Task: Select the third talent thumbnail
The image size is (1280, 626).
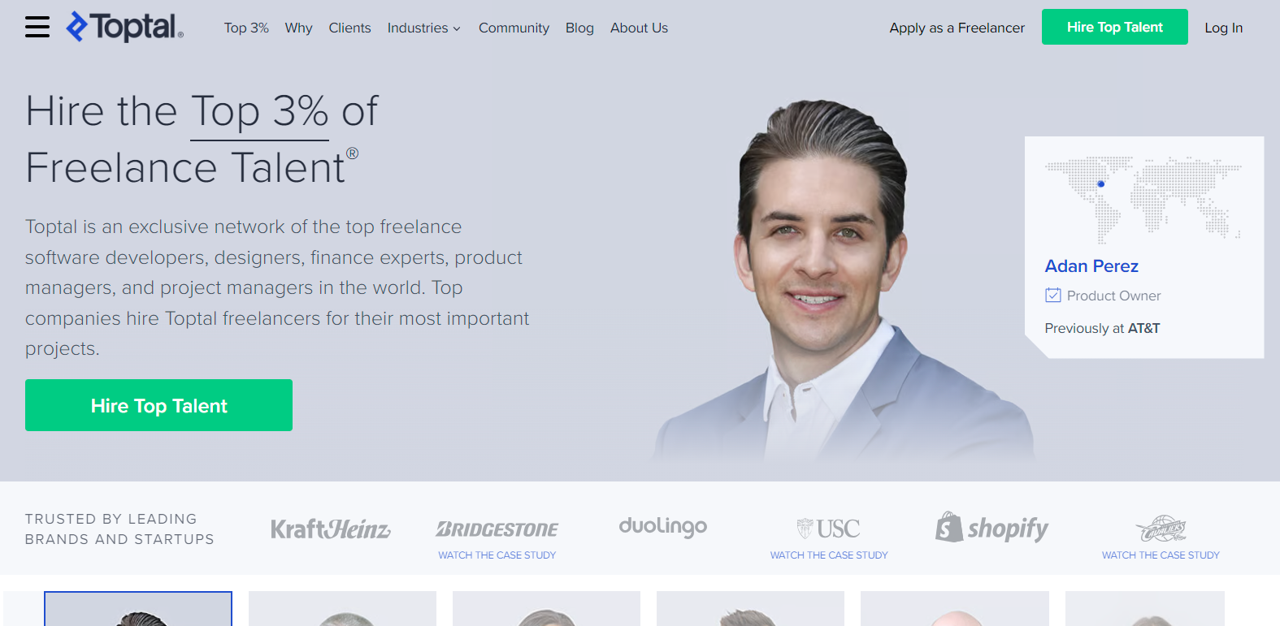Action: pyautogui.click(x=546, y=609)
